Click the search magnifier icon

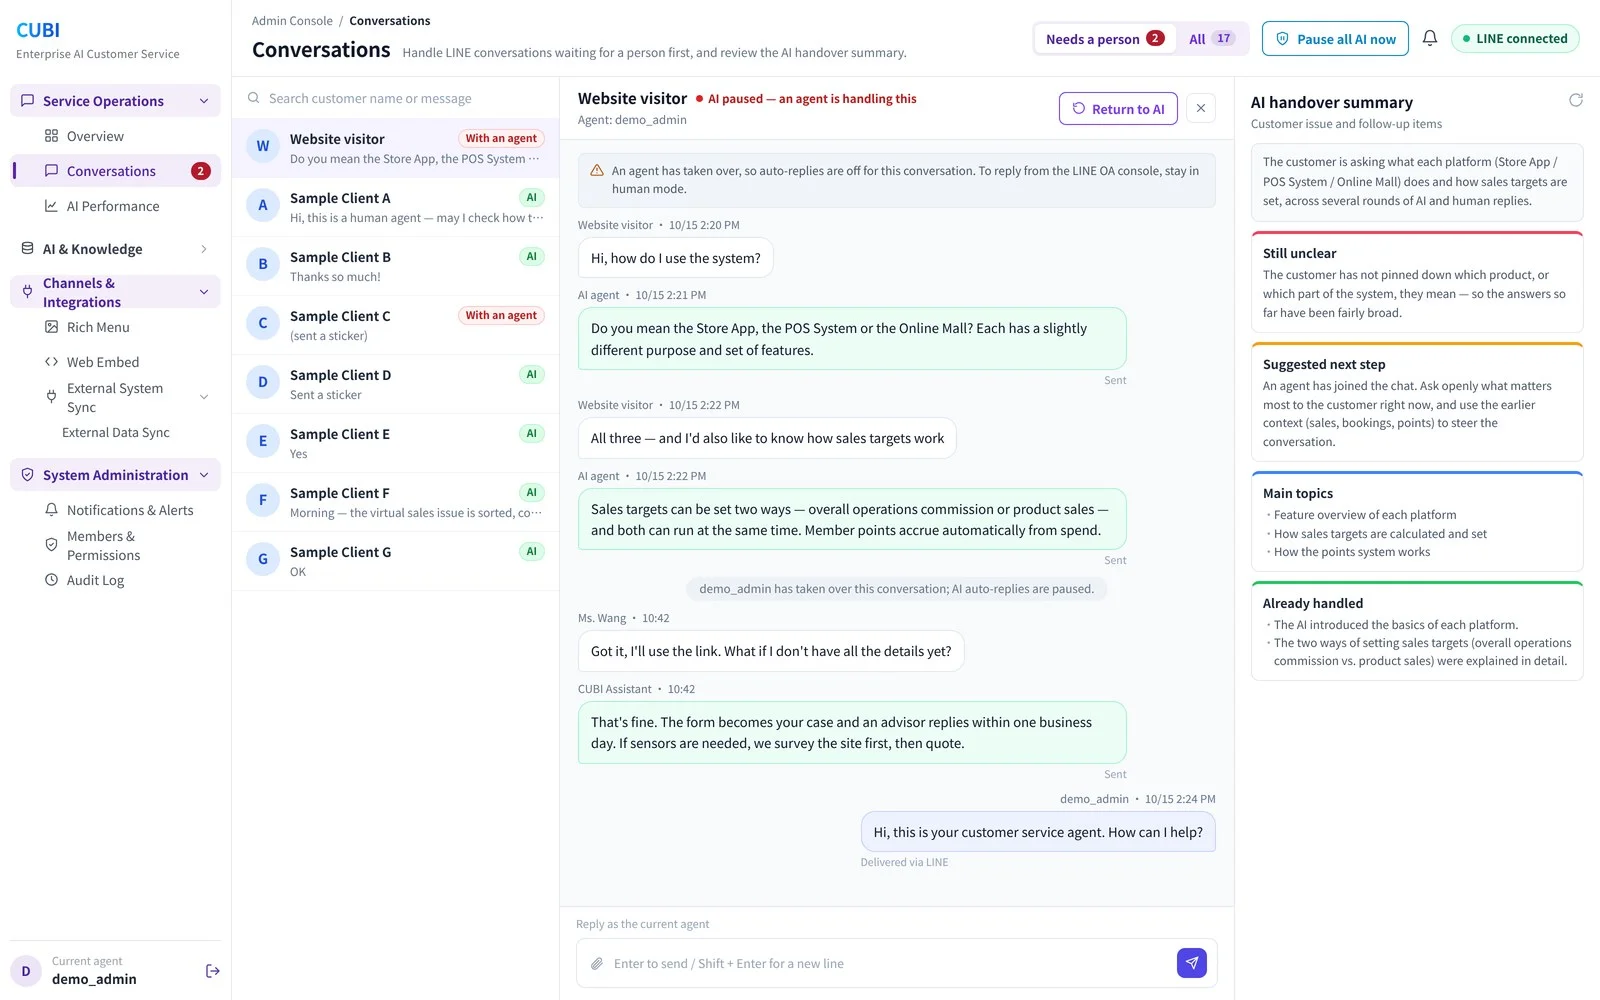tap(254, 98)
